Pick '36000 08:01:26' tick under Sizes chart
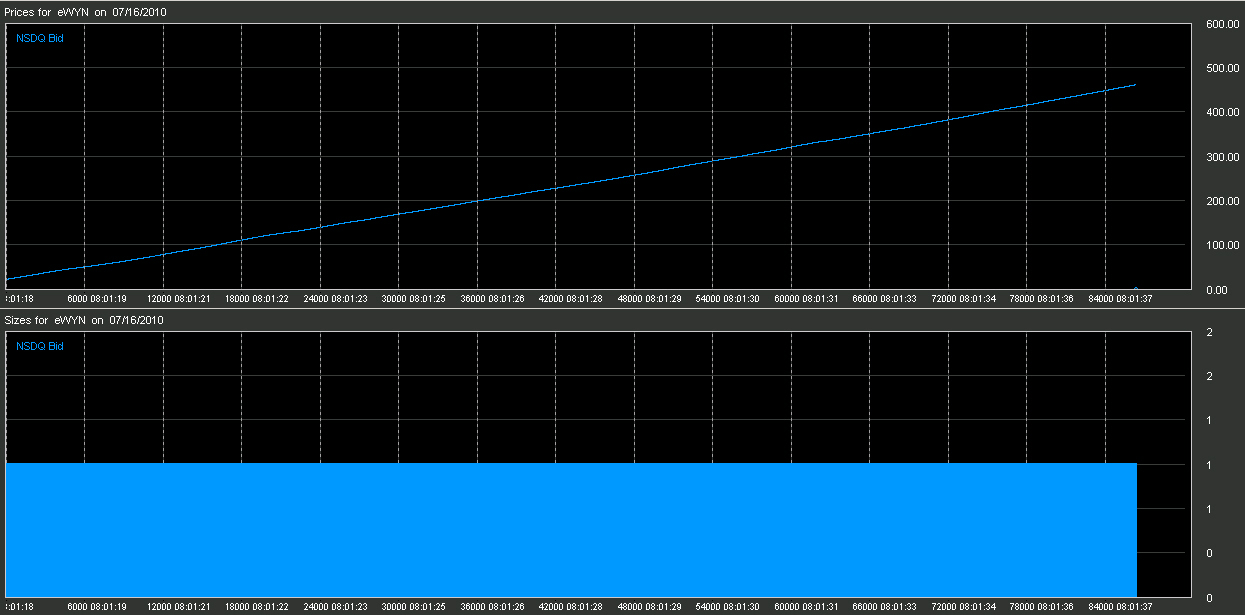This screenshot has height=615, width=1245. [492, 607]
